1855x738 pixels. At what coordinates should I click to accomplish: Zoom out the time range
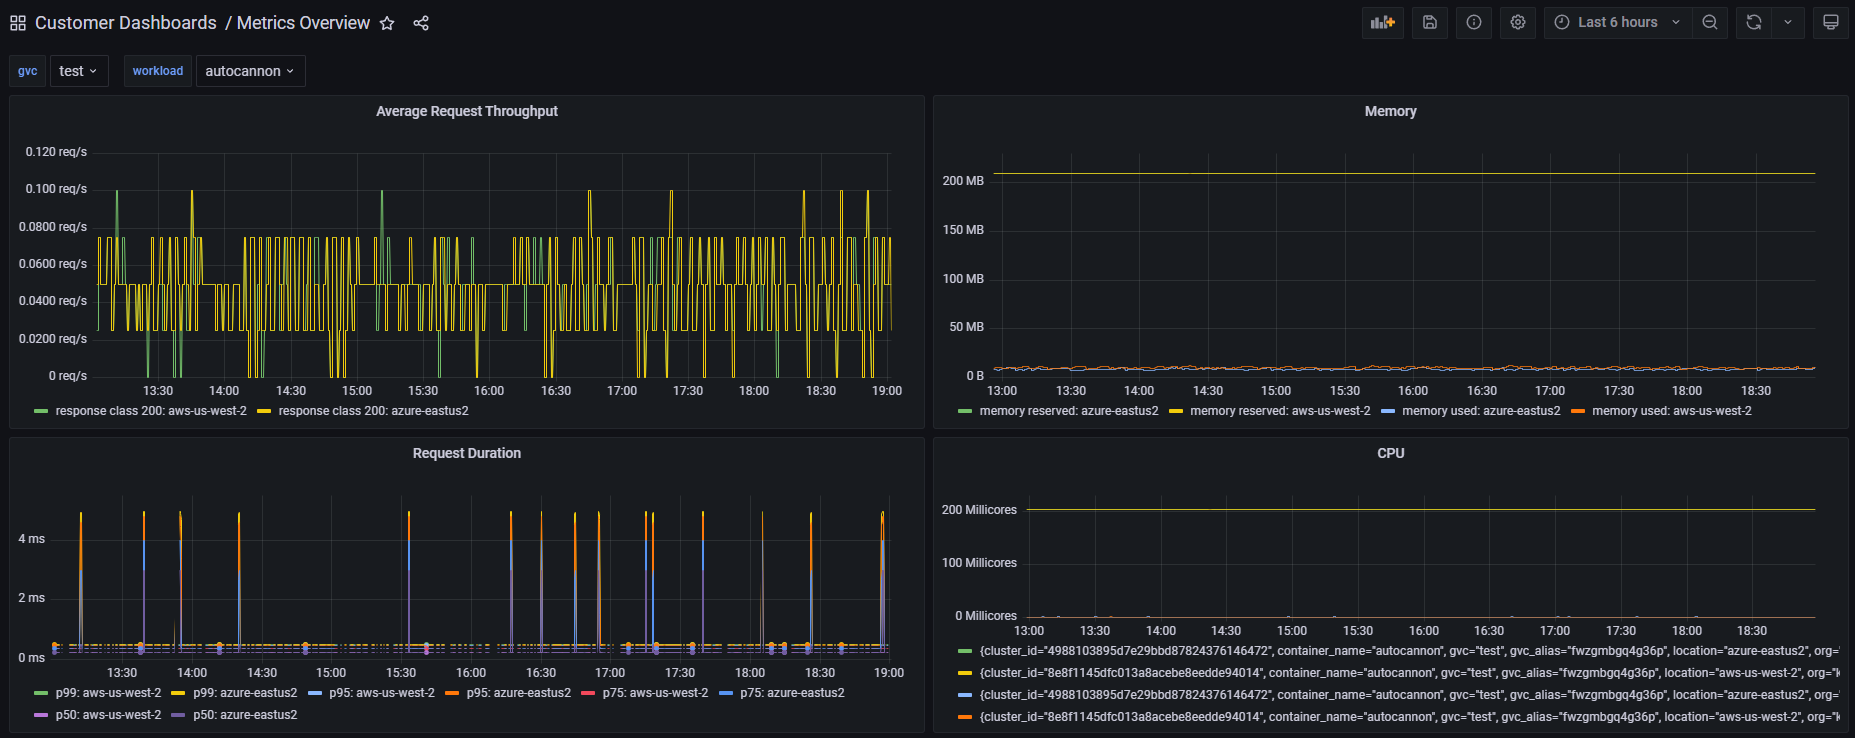1710,22
